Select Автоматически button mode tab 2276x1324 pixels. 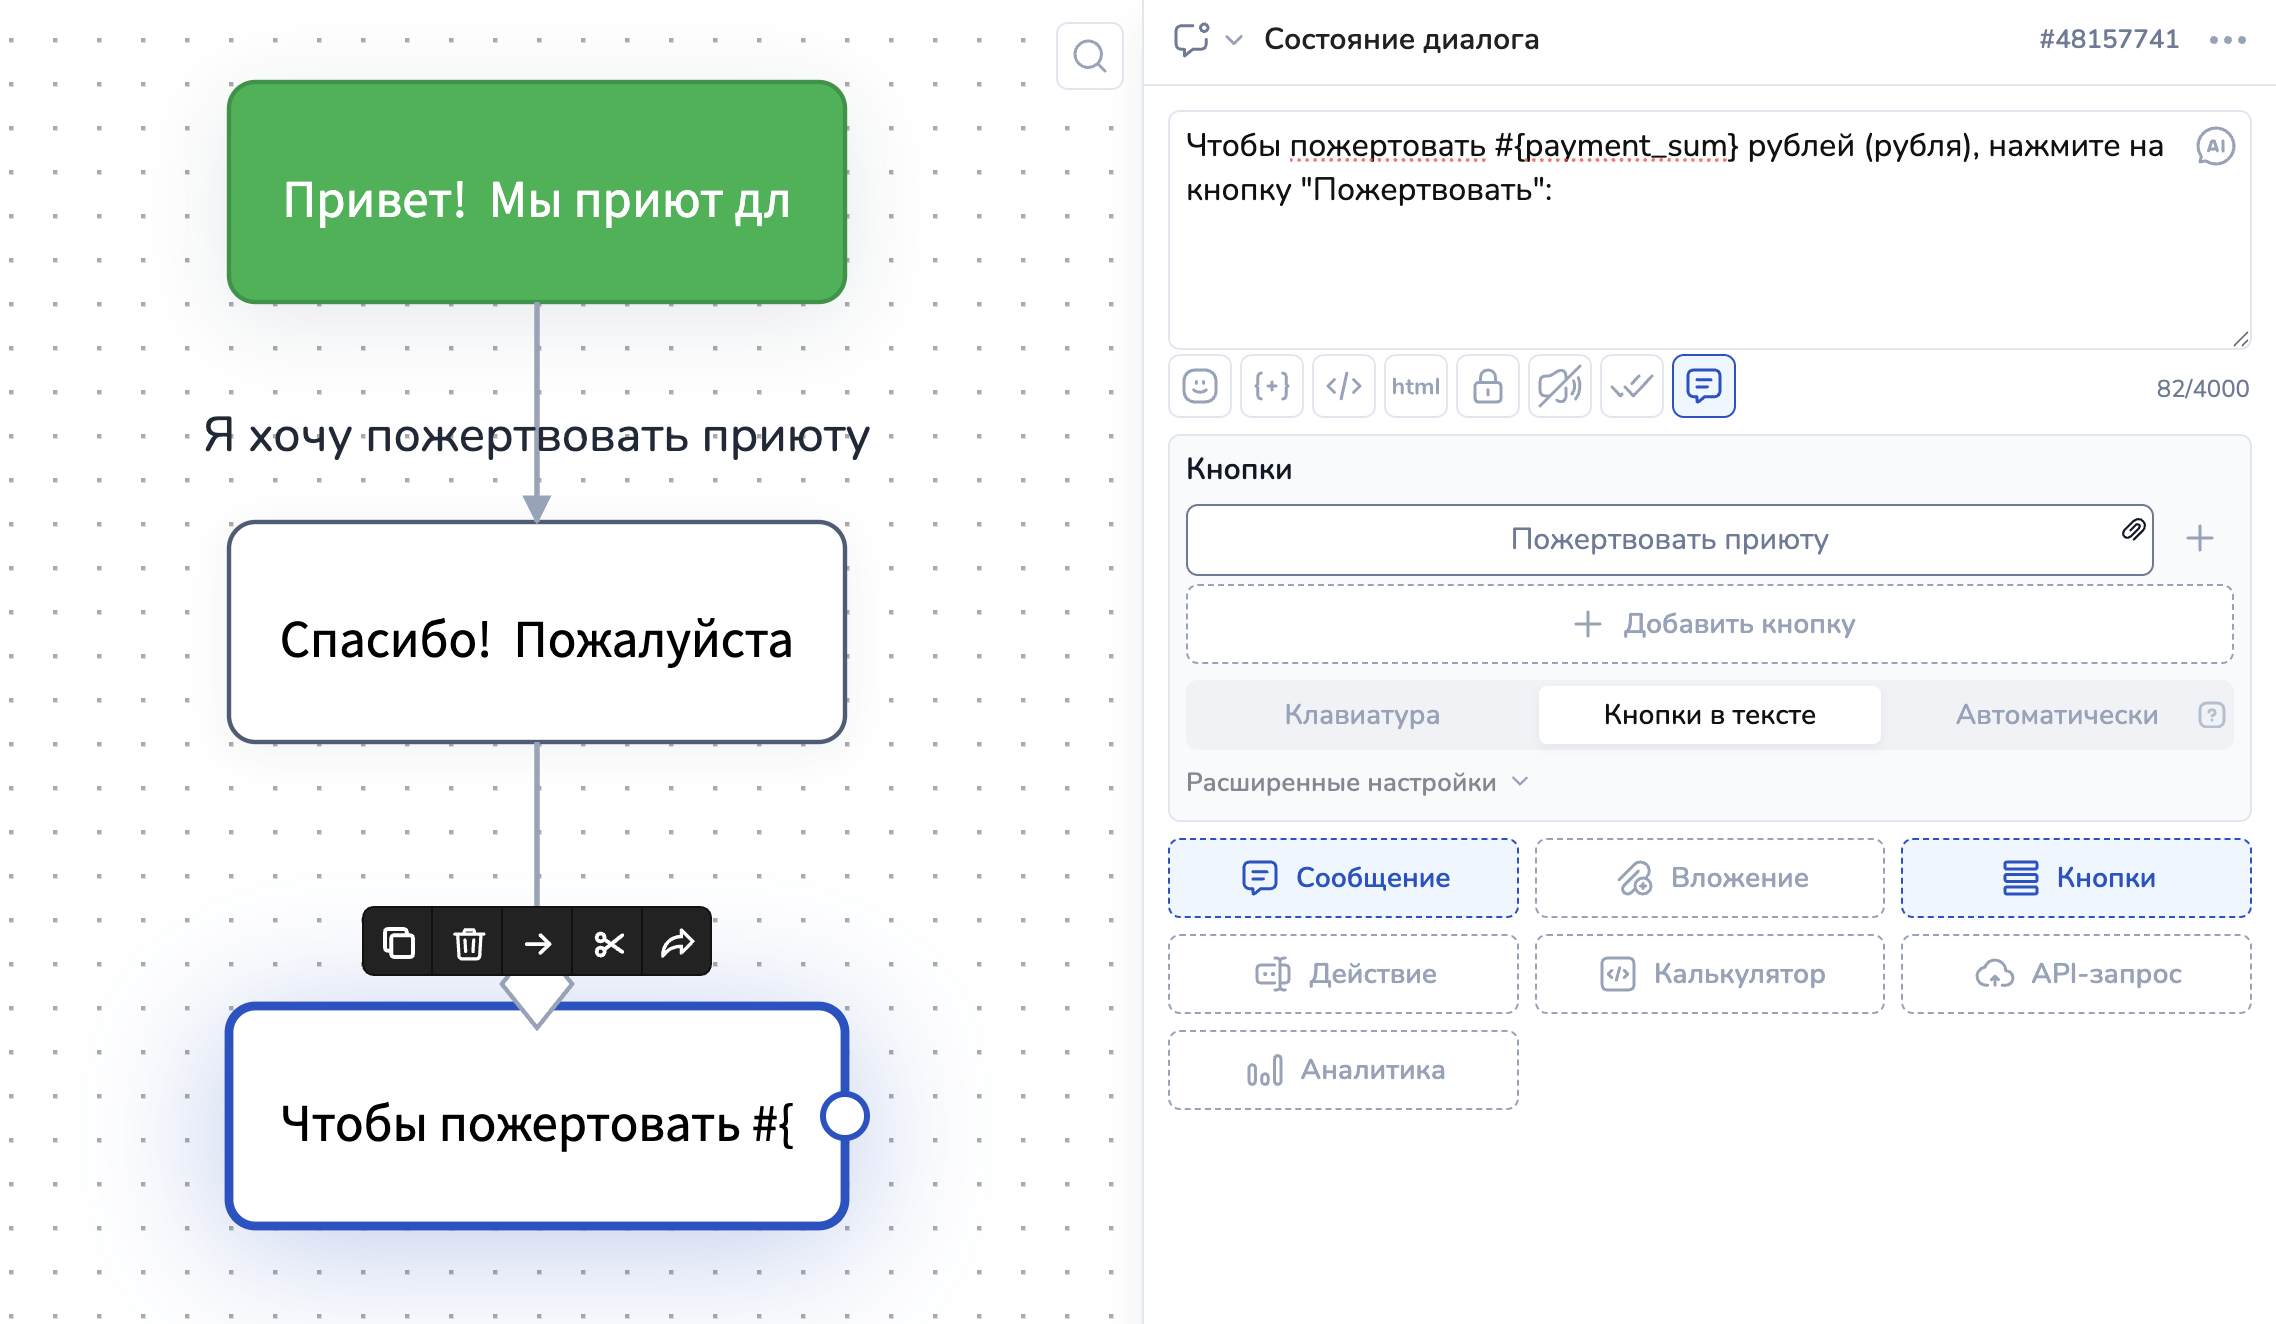pyautogui.click(x=2056, y=715)
